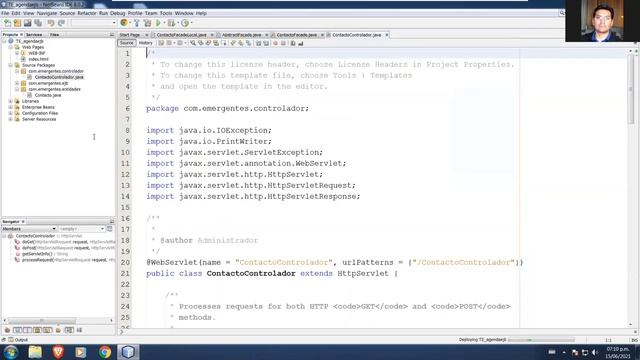640x360 pixels.
Task: Open the Refactor menu
Action: pos(87,13)
